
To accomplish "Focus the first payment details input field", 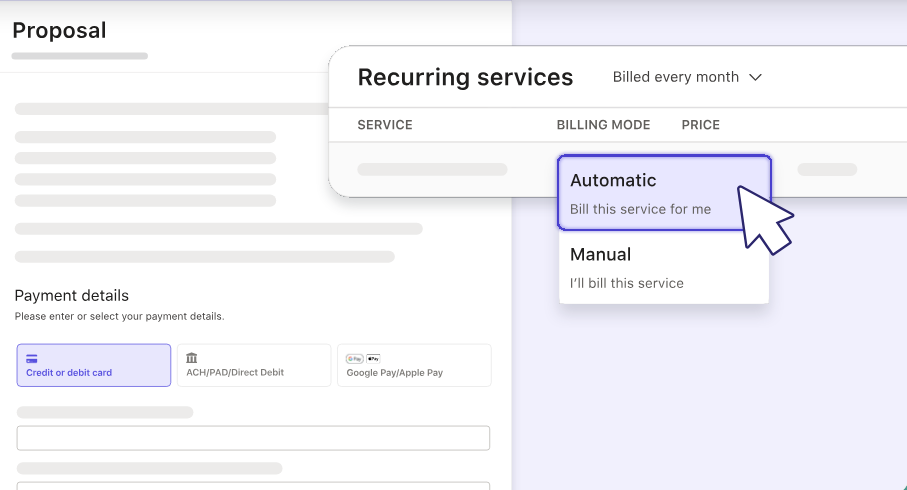I will click(x=253, y=438).
